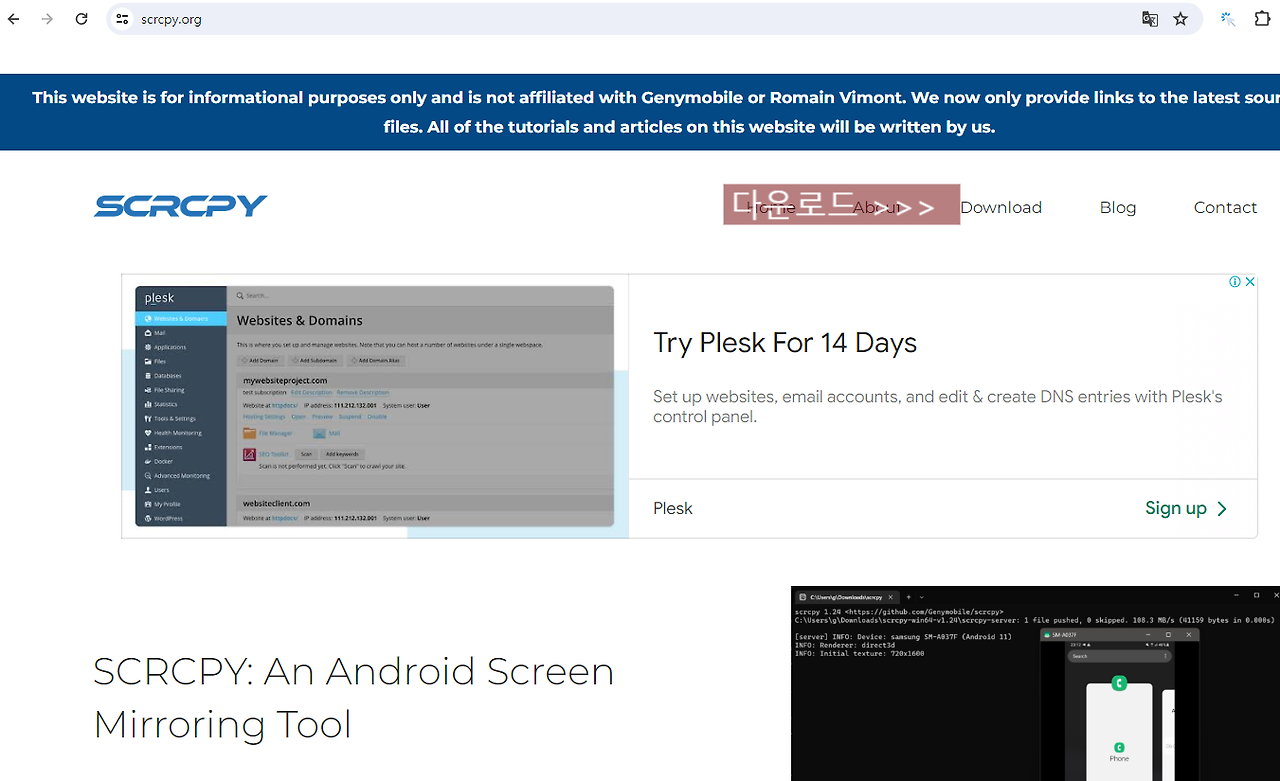Go back with the browser back arrow

pos(13,19)
